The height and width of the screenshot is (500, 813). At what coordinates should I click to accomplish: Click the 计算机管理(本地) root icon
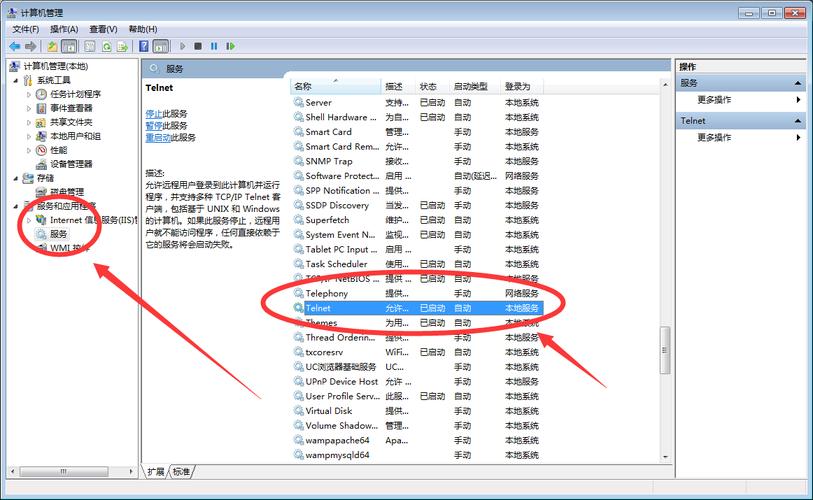15,66
